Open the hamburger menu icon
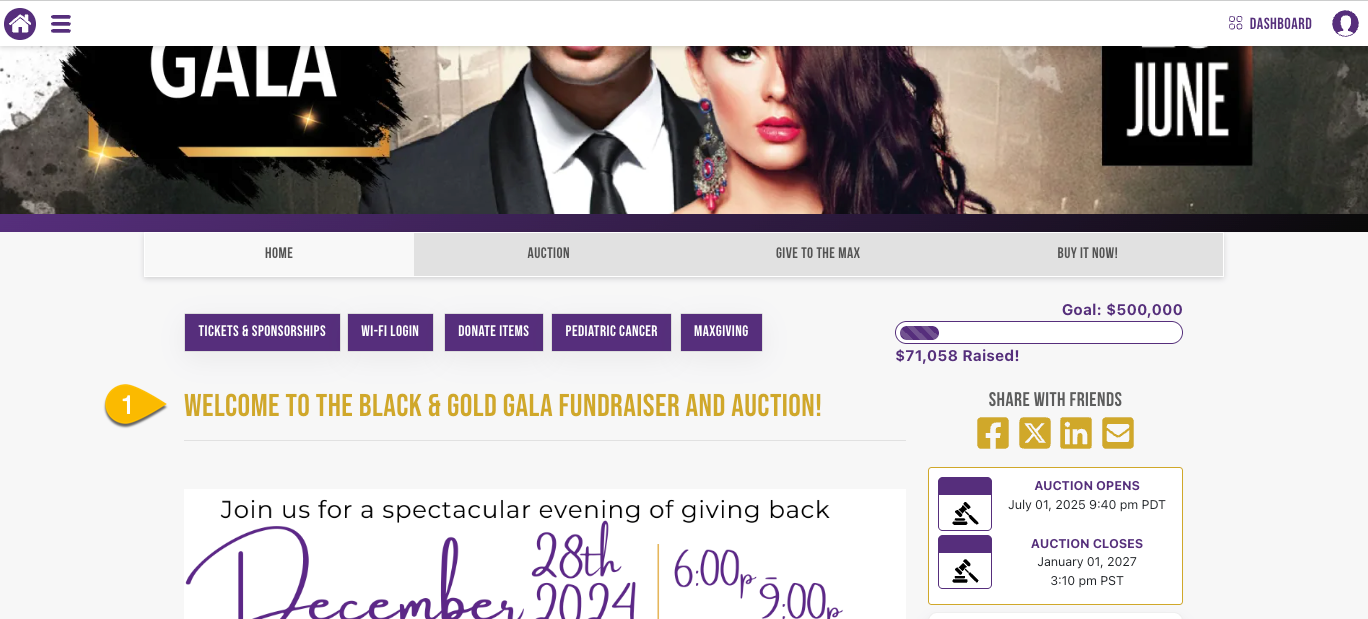This screenshot has width=1368, height=619. [61, 24]
